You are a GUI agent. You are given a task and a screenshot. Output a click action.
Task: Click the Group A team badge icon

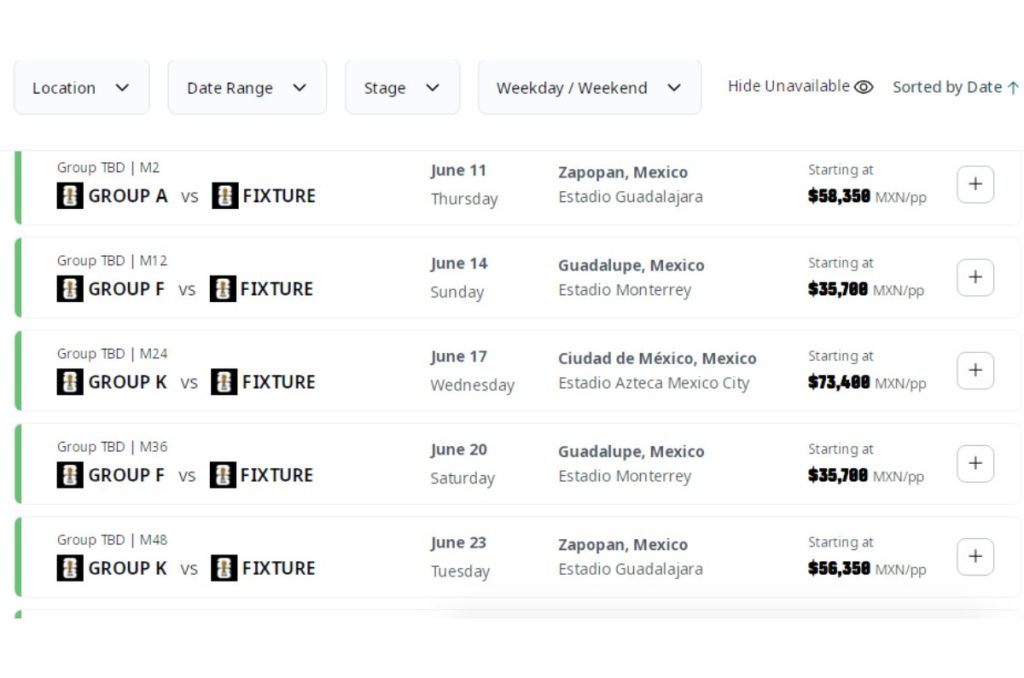70,196
